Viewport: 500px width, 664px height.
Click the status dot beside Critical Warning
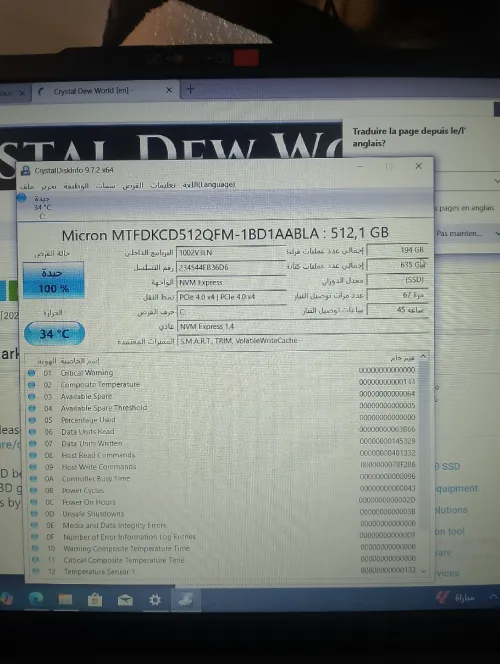pyautogui.click(x=31, y=373)
